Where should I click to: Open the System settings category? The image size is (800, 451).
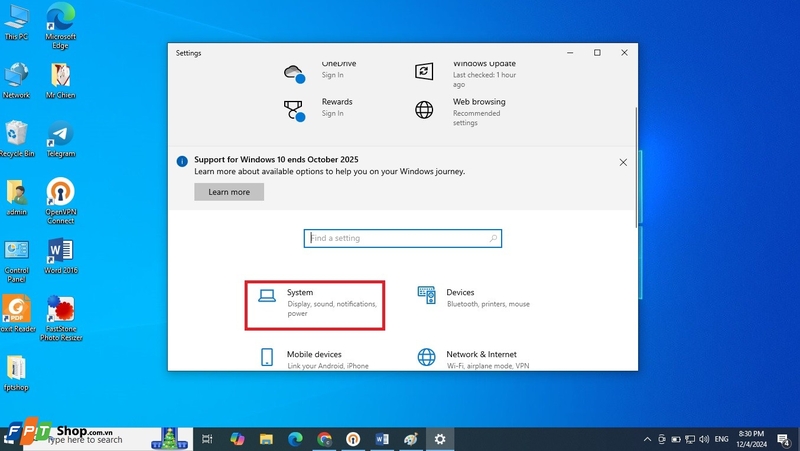(x=315, y=305)
